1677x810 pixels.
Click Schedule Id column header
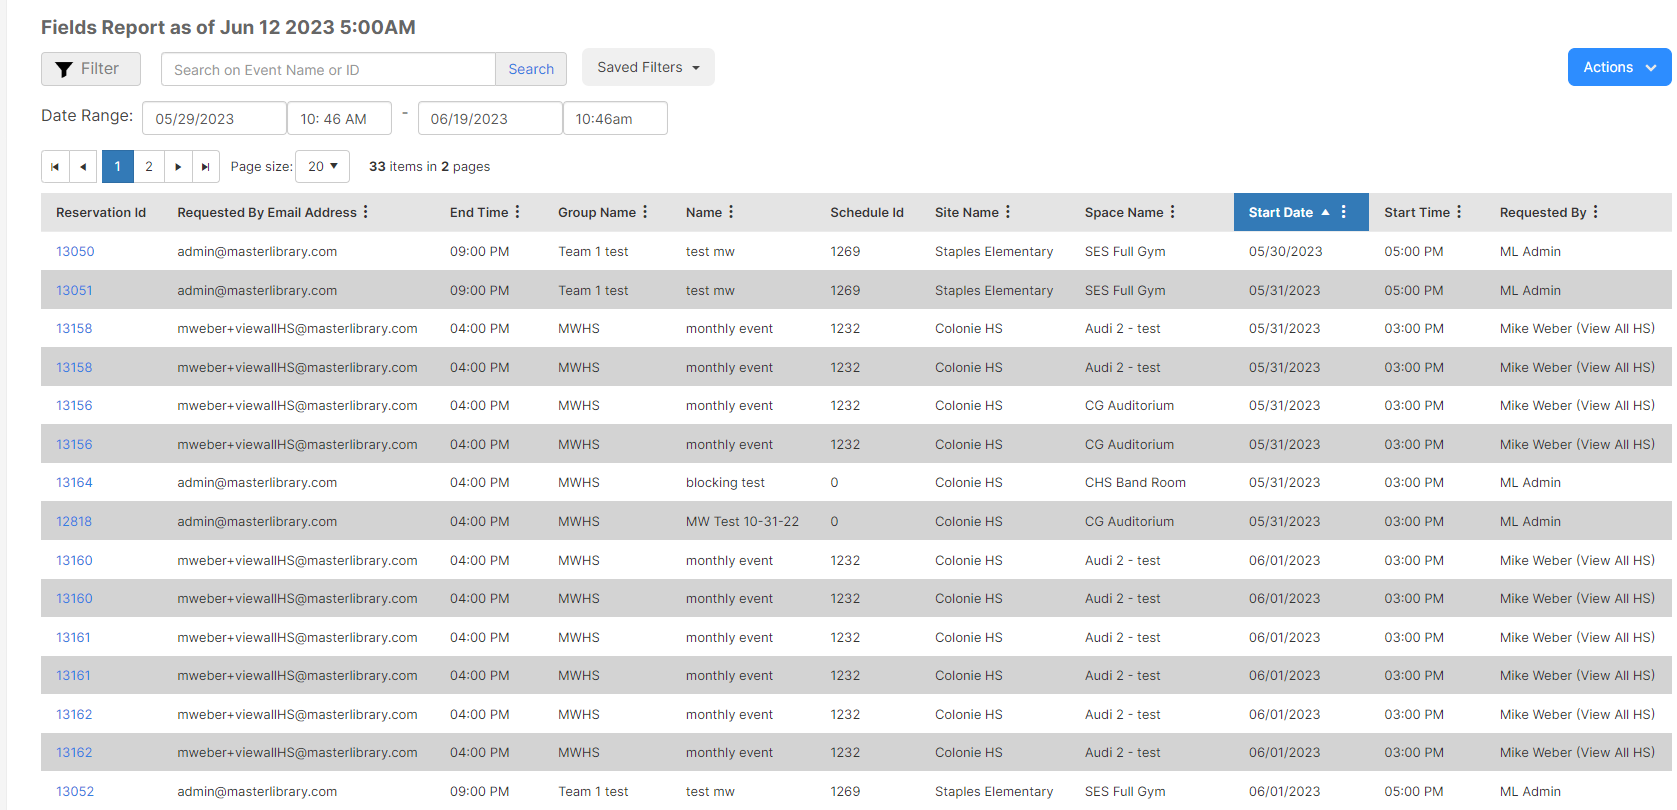(867, 212)
